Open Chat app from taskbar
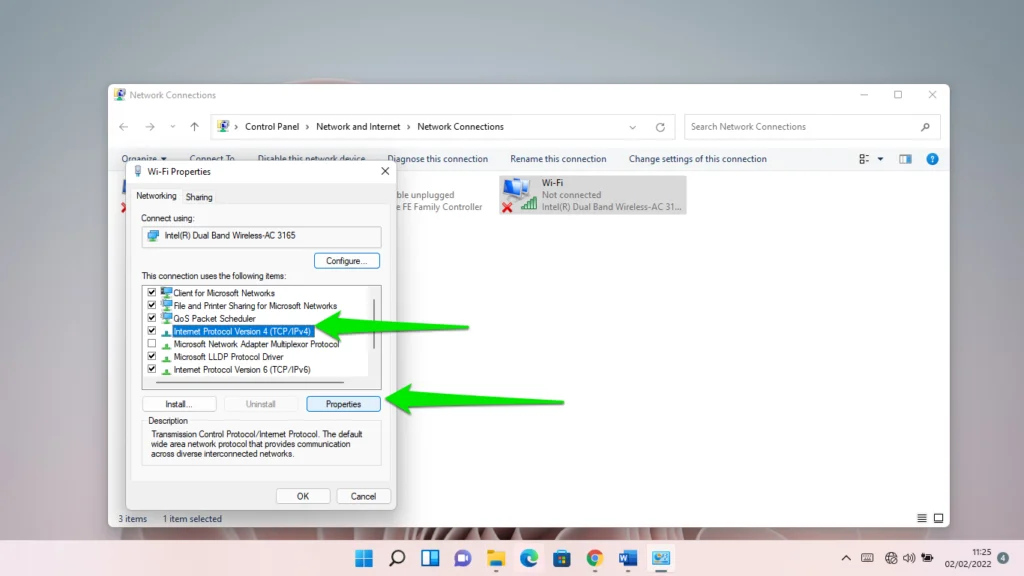Screen dimensions: 1024x576 tap(463, 558)
